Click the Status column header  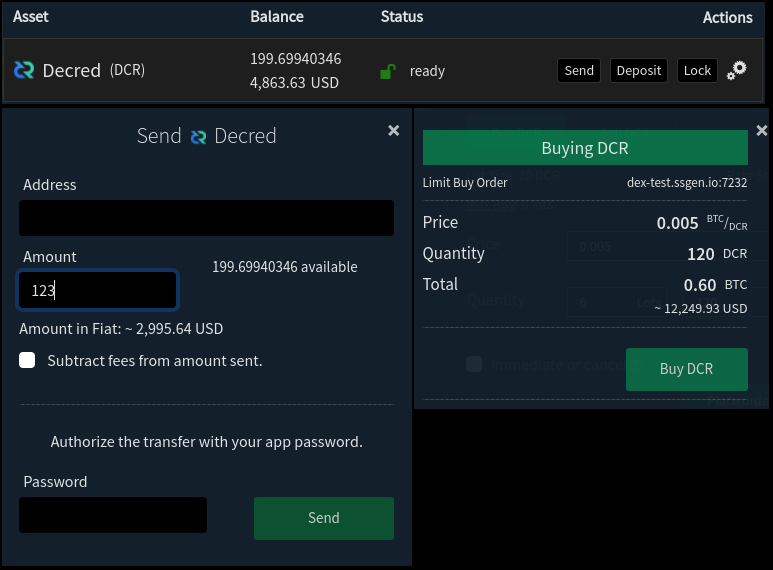click(402, 17)
